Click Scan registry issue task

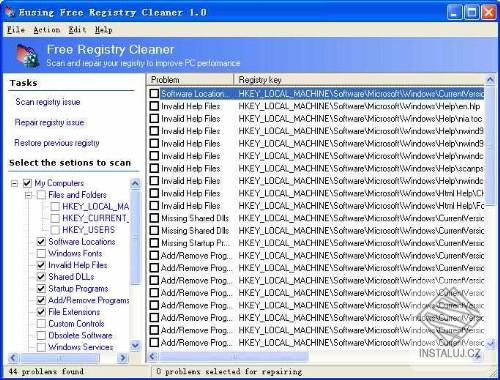tap(48, 102)
